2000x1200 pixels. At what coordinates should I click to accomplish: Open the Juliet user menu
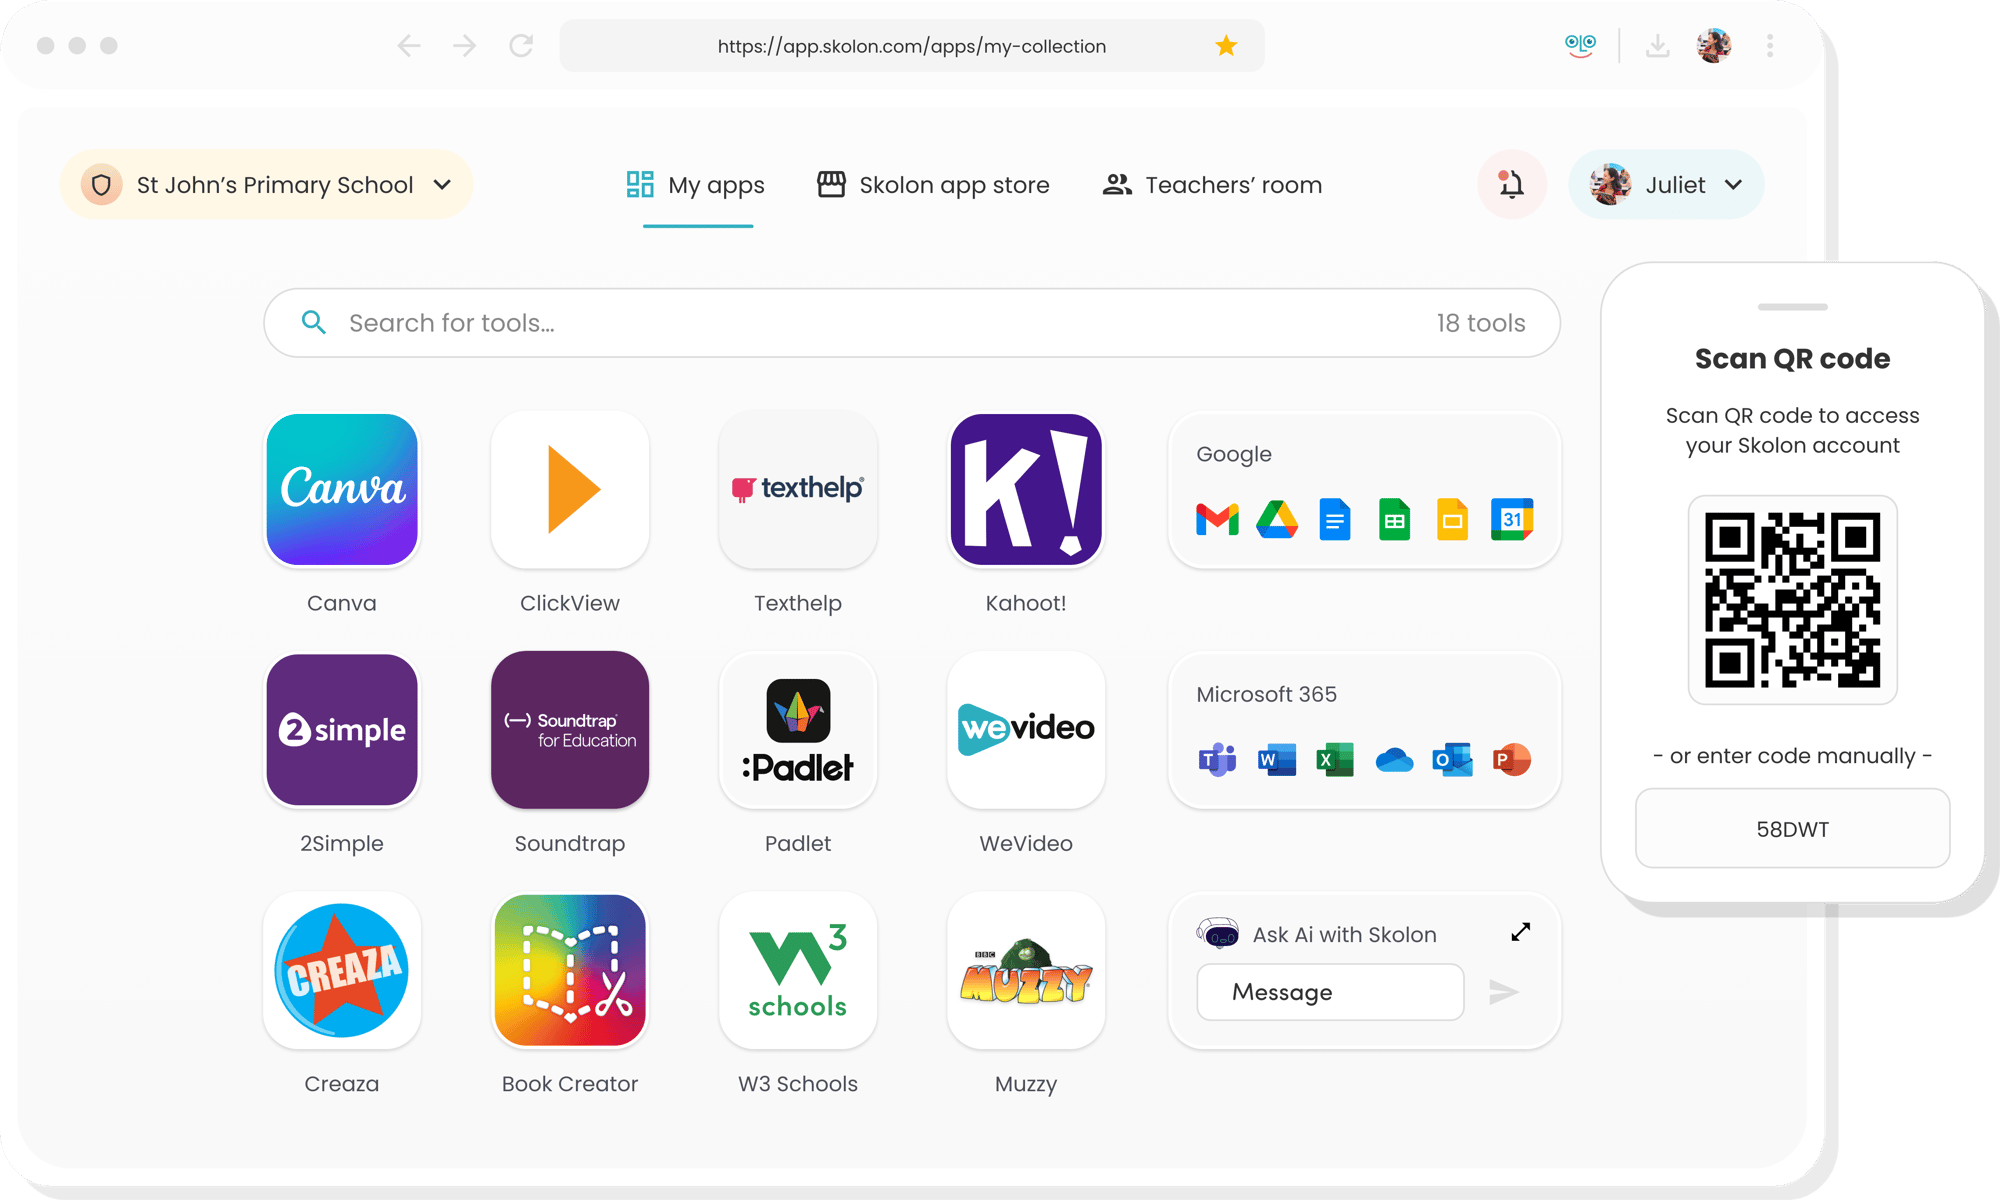tap(1666, 184)
